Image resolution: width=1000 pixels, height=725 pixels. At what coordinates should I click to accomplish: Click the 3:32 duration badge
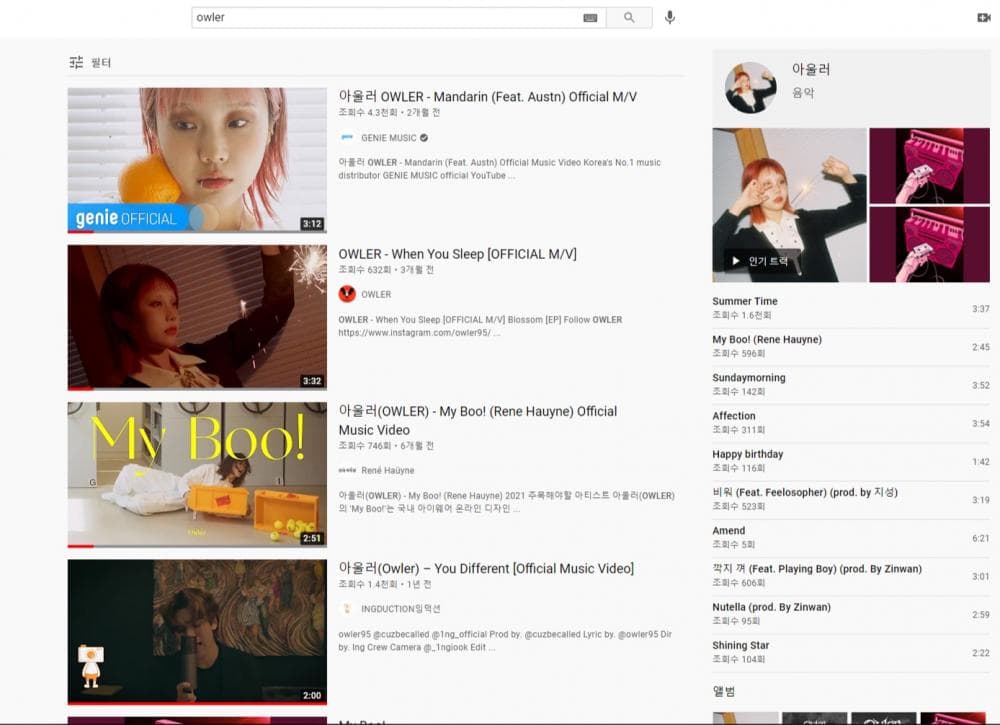tap(312, 381)
